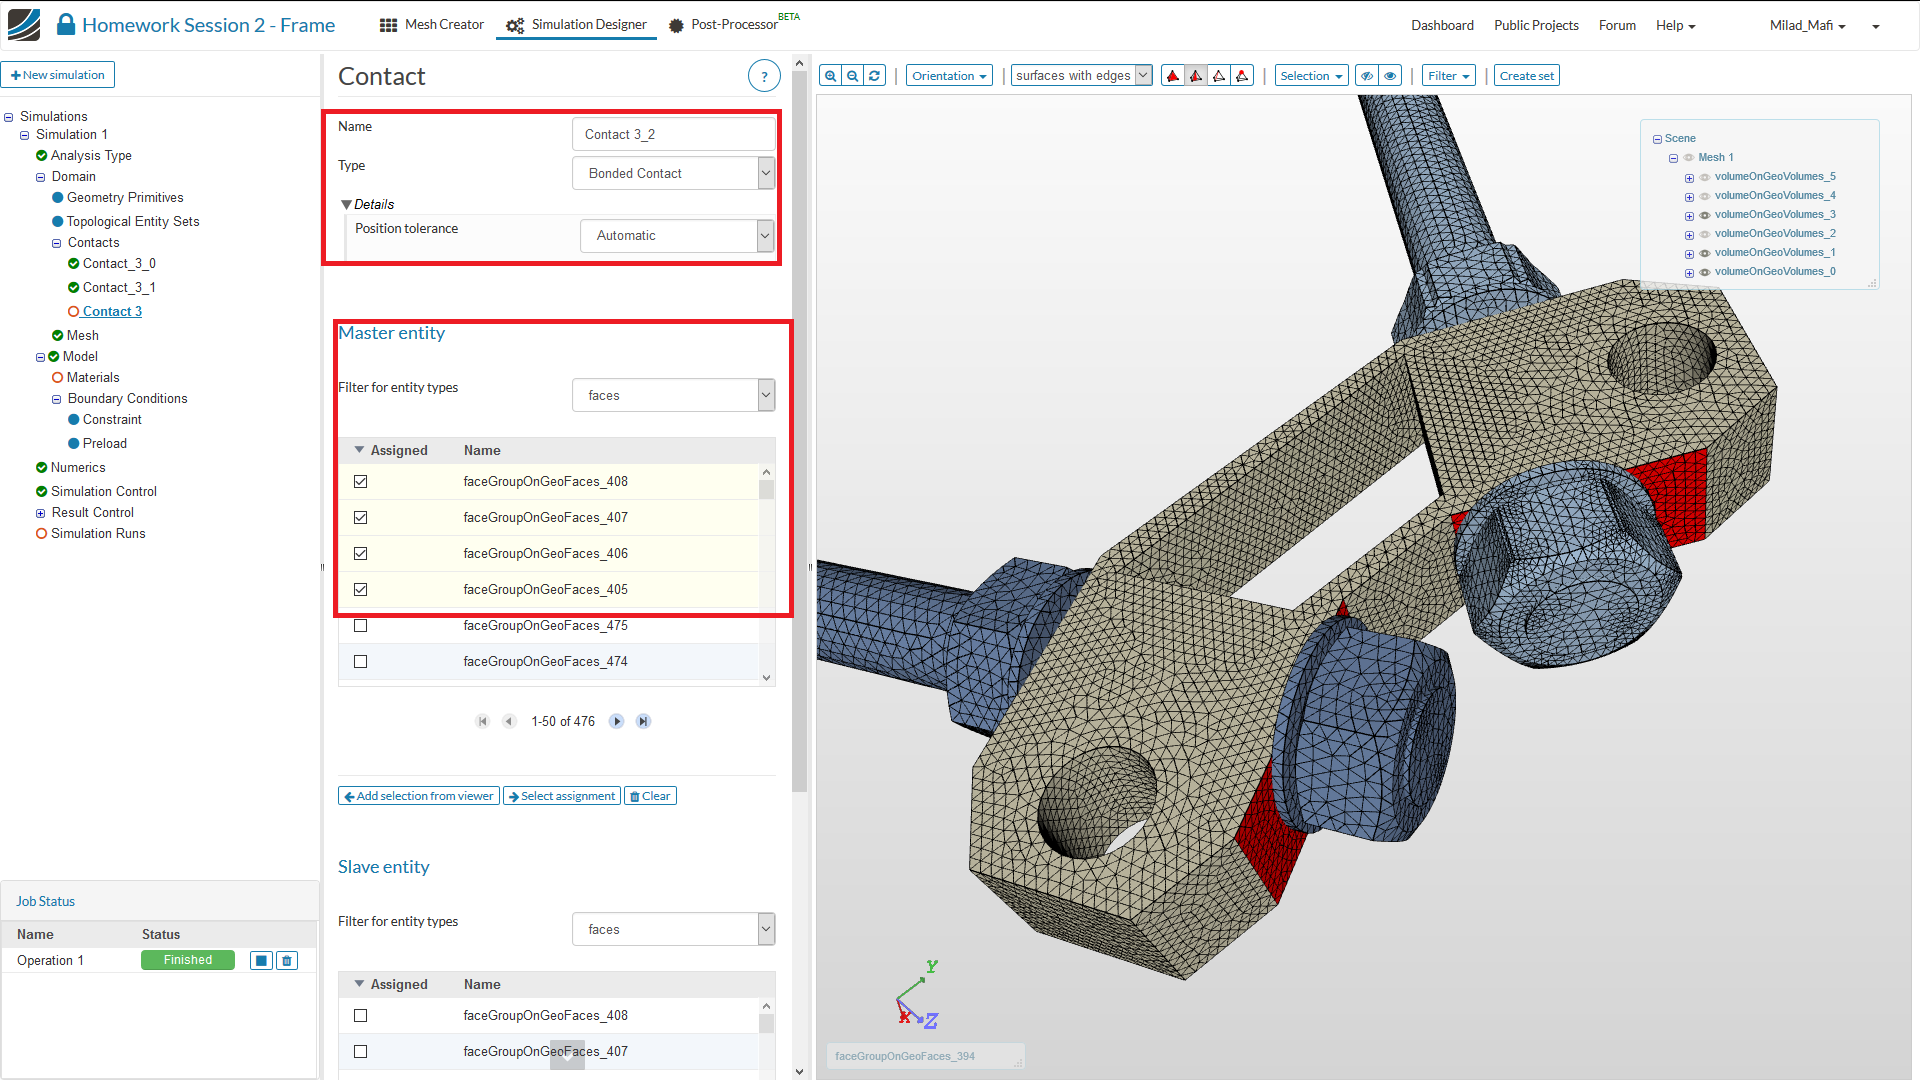
Task: Collapse the Boundary Conditions tree node
Action: [x=57, y=399]
